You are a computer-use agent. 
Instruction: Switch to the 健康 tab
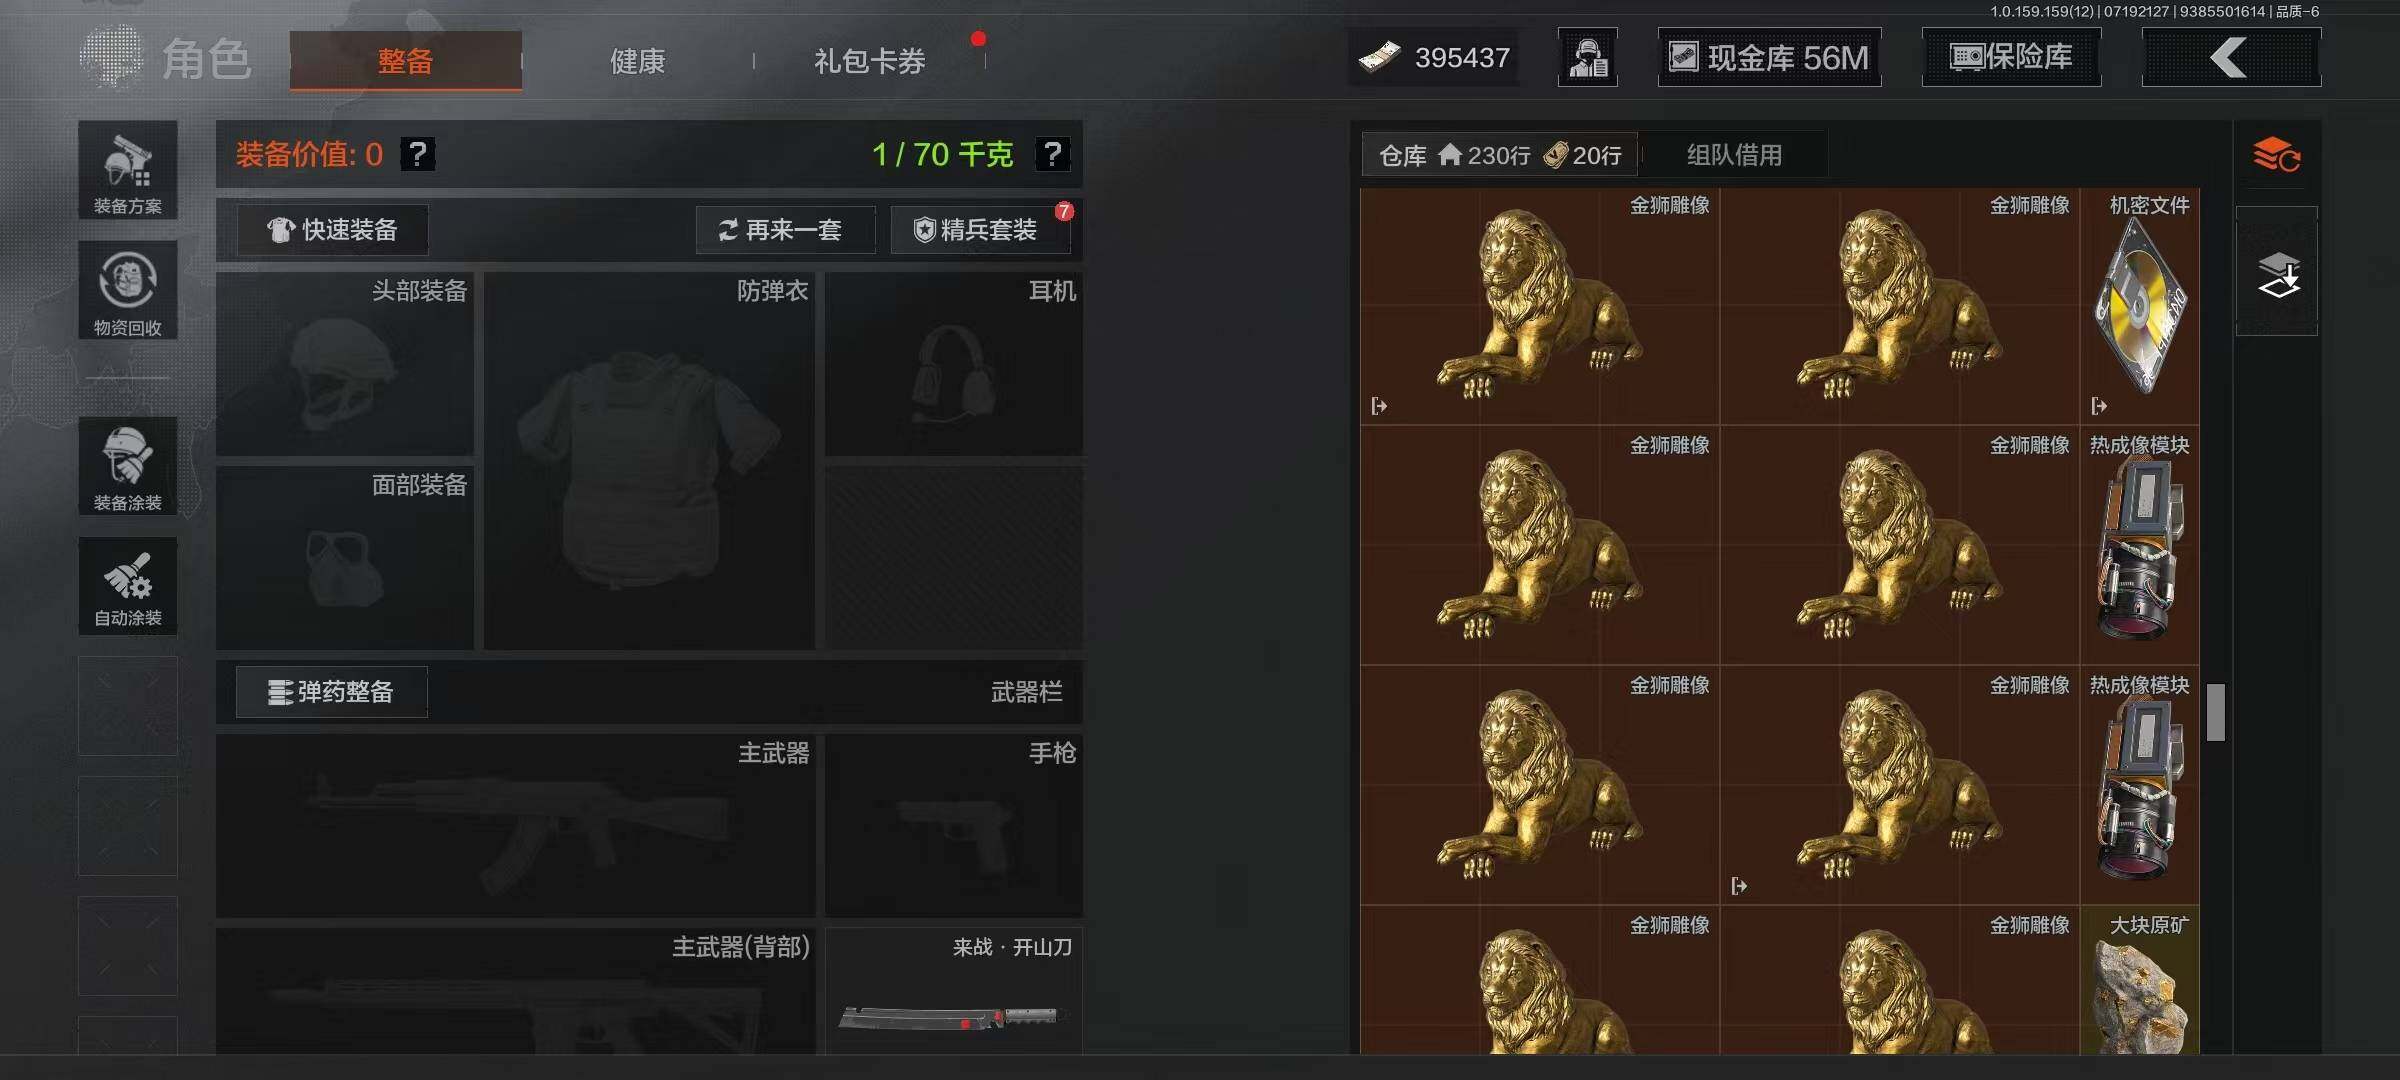(637, 61)
